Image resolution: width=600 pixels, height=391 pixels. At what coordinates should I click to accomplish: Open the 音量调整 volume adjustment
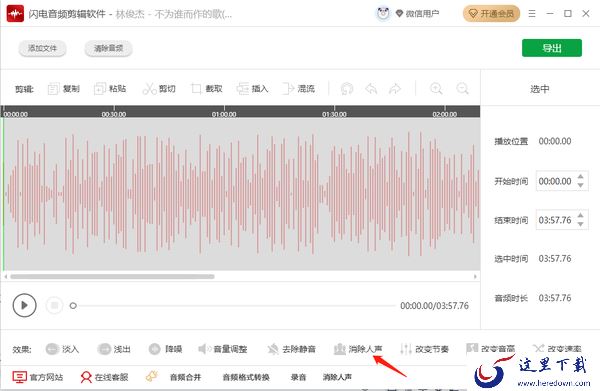click(222, 349)
